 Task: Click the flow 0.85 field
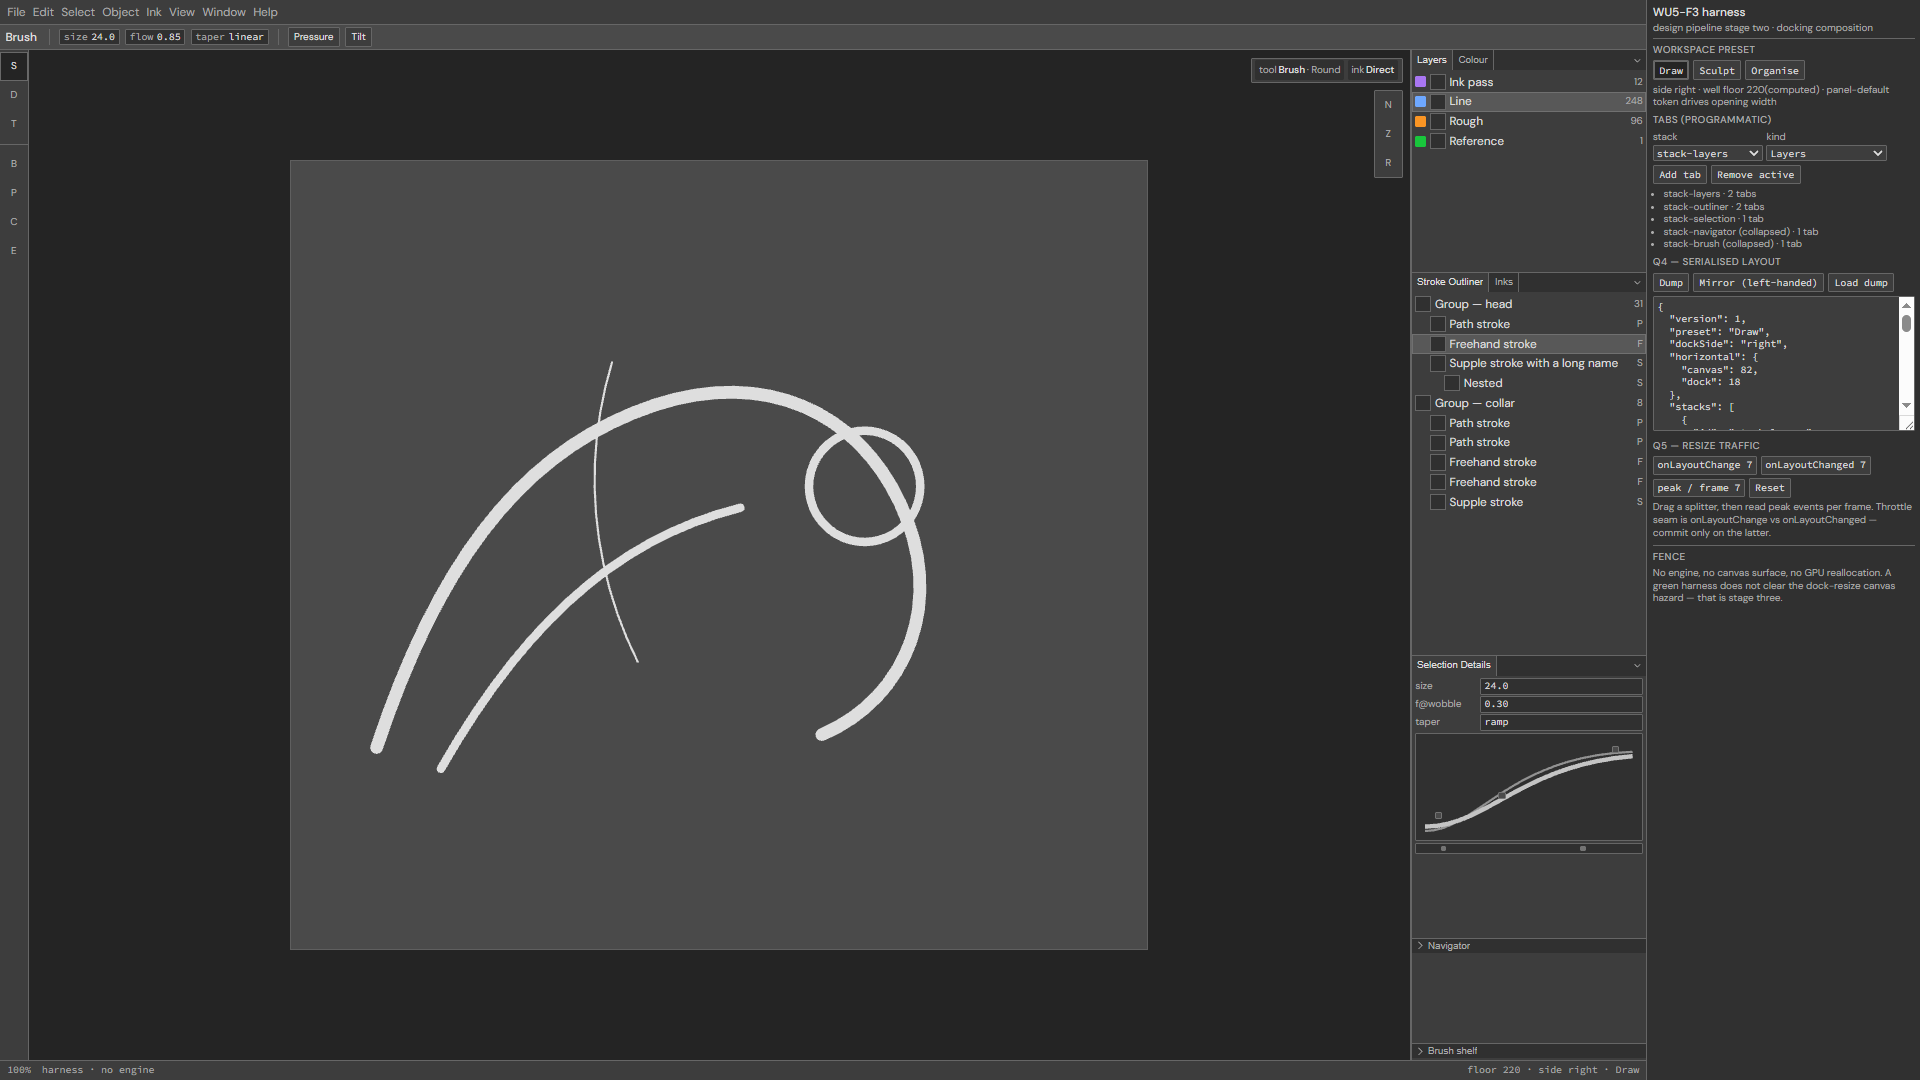click(x=155, y=37)
